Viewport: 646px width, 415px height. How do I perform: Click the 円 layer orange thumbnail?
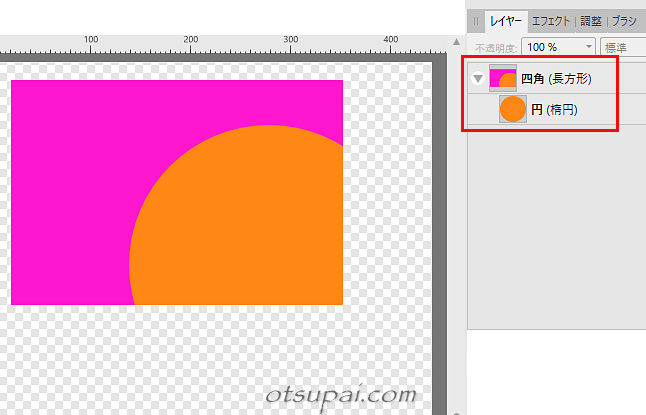pos(513,109)
